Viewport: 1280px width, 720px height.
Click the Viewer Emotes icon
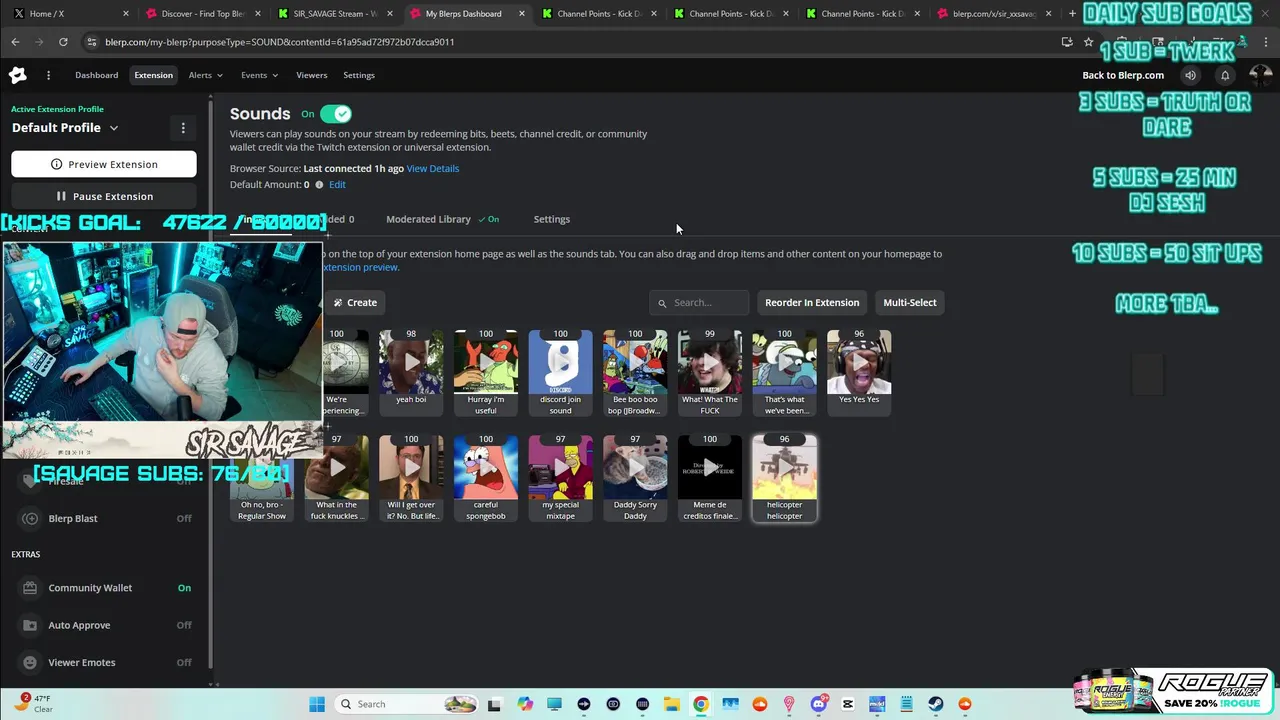pos(30,662)
